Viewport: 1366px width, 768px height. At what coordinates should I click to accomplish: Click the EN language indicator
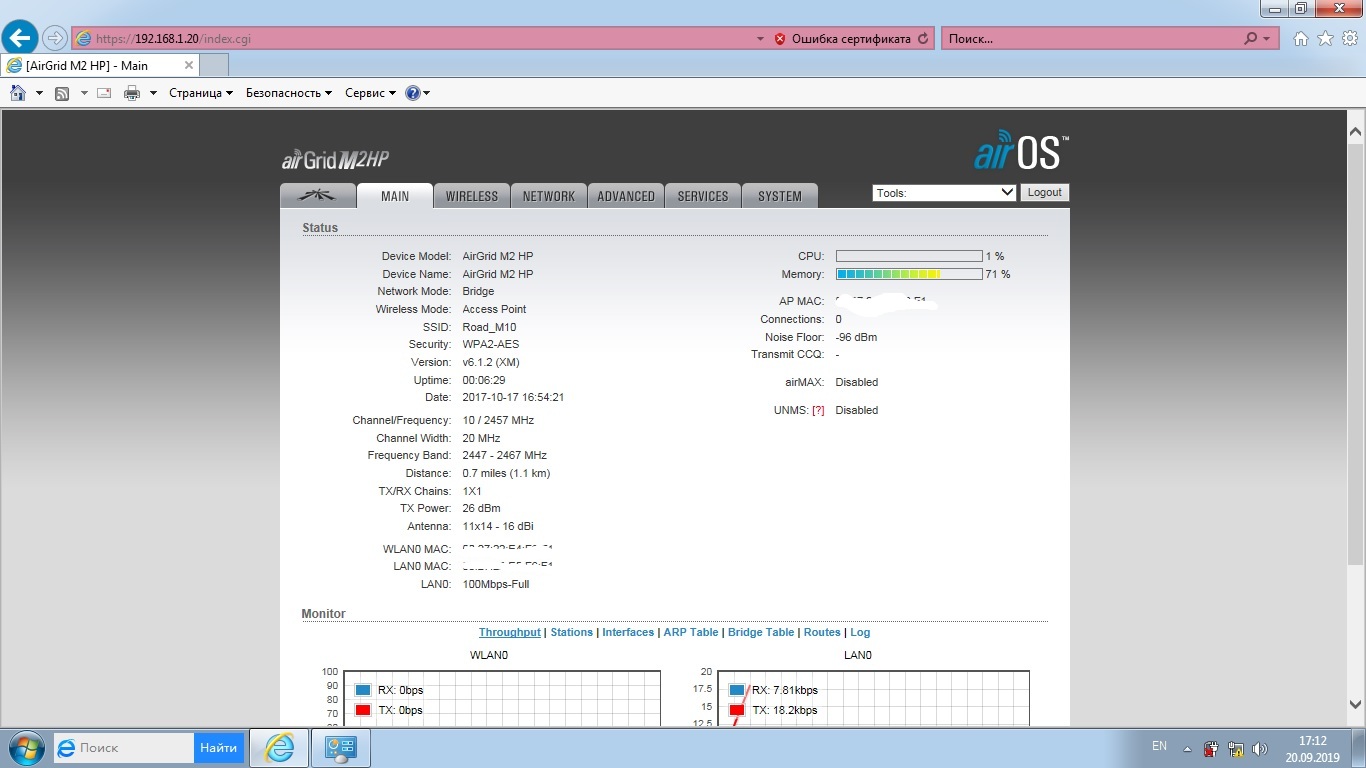(x=1159, y=746)
